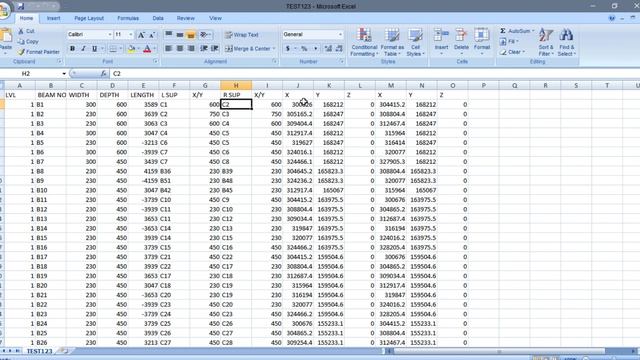Screen dimensions: 640x360
Task: Open the Name Box dropdown arrow
Action: point(64,73)
